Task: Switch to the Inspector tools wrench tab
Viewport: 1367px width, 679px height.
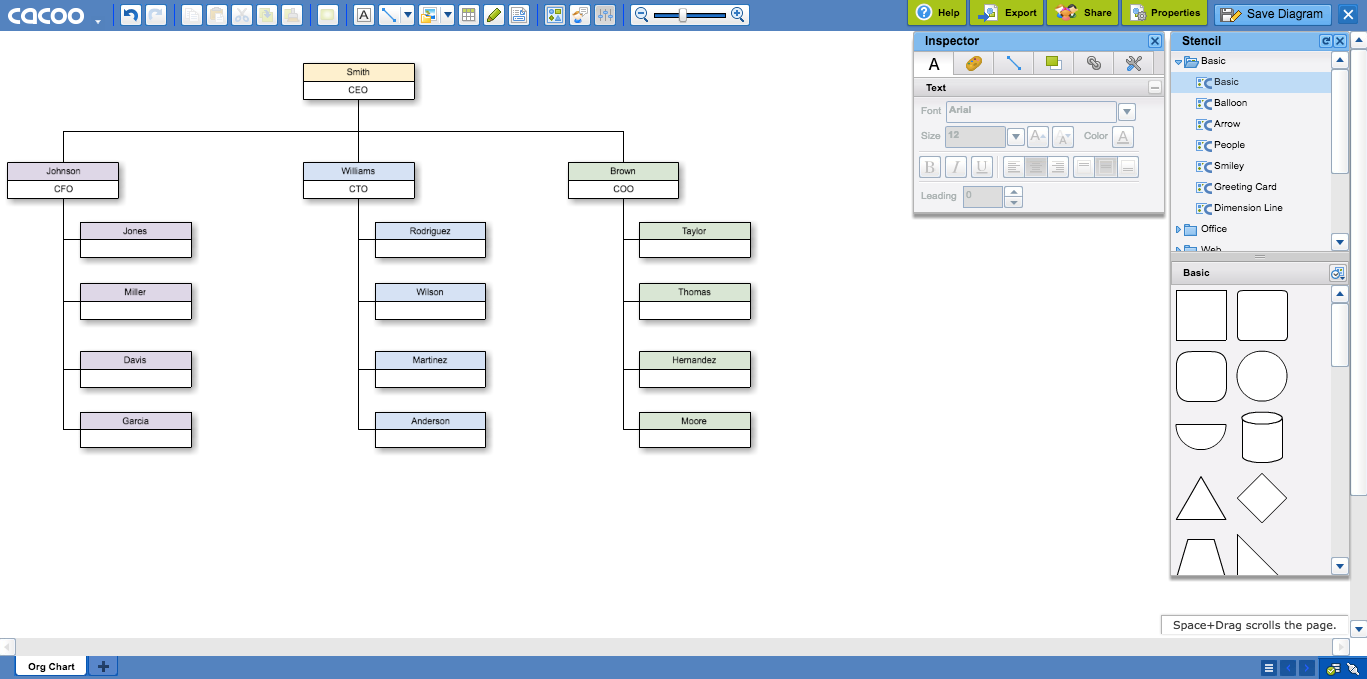Action: click(1133, 64)
